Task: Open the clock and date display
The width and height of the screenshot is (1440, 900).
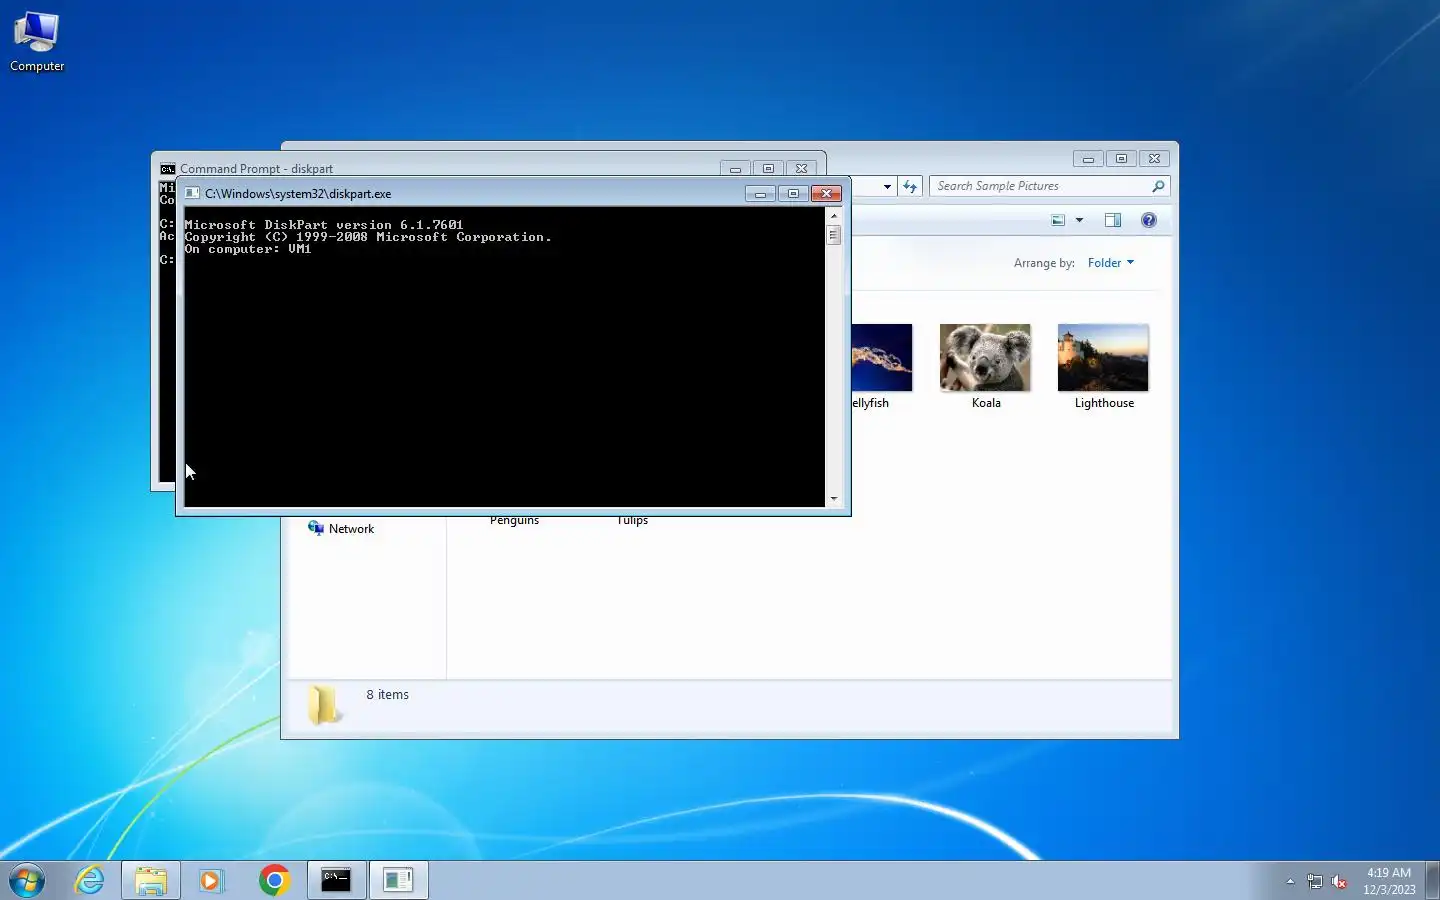Action: point(1389,881)
